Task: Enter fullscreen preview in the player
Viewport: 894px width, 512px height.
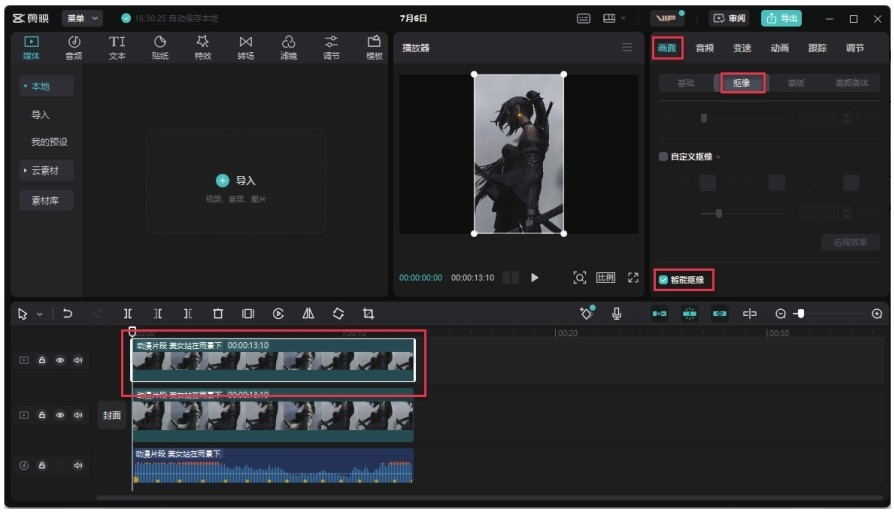Action: click(x=633, y=278)
